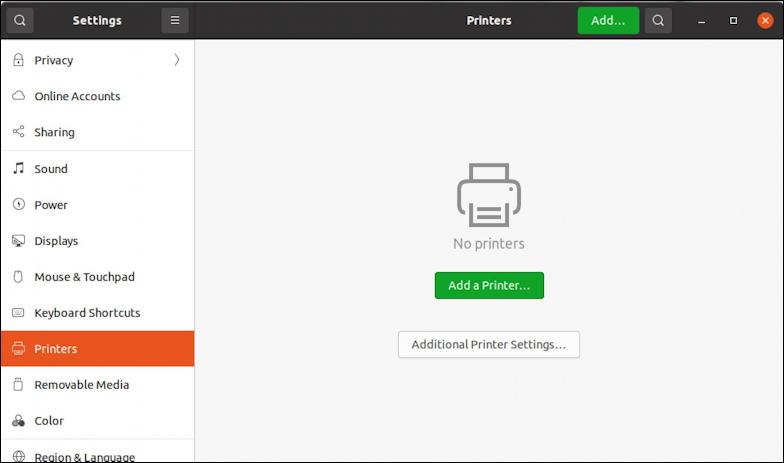Open Removable Media label

[82, 385]
